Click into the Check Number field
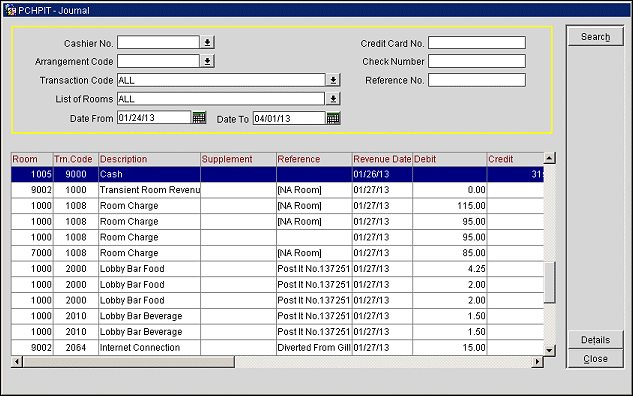Image resolution: width=633 pixels, height=396 pixels. coord(477,61)
